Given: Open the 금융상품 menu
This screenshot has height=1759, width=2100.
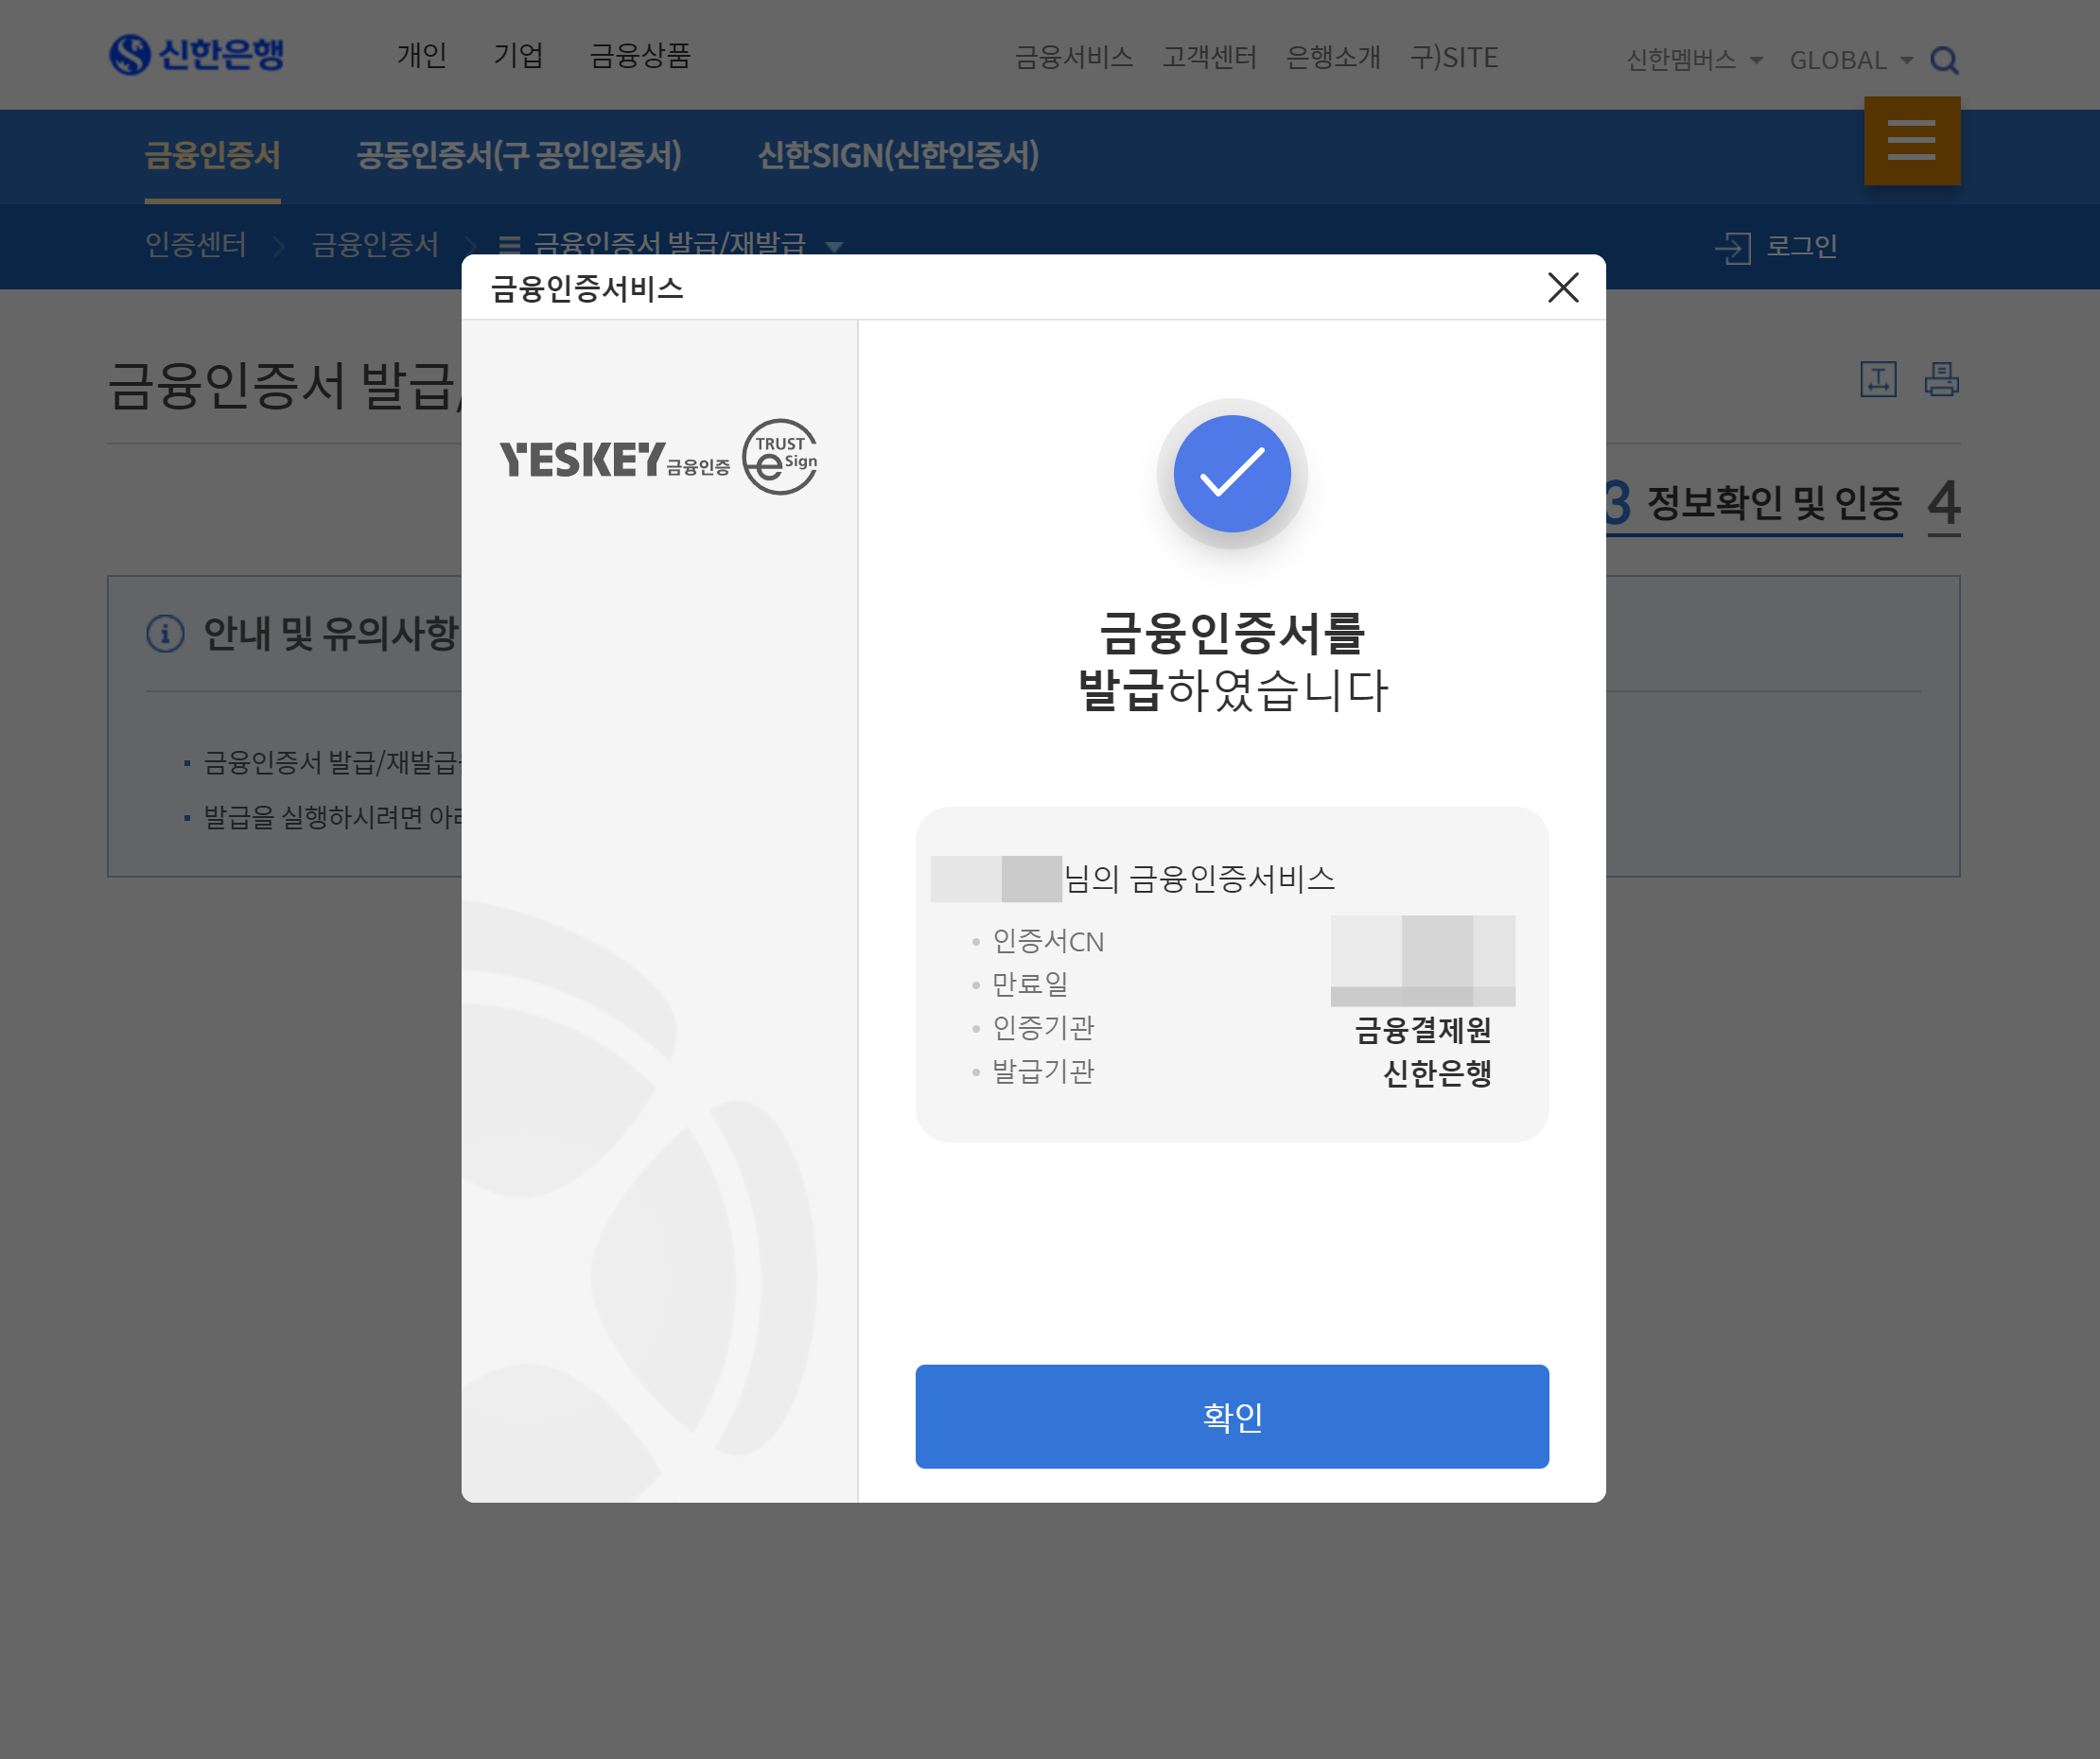Looking at the screenshot, I should pyautogui.click(x=640, y=56).
